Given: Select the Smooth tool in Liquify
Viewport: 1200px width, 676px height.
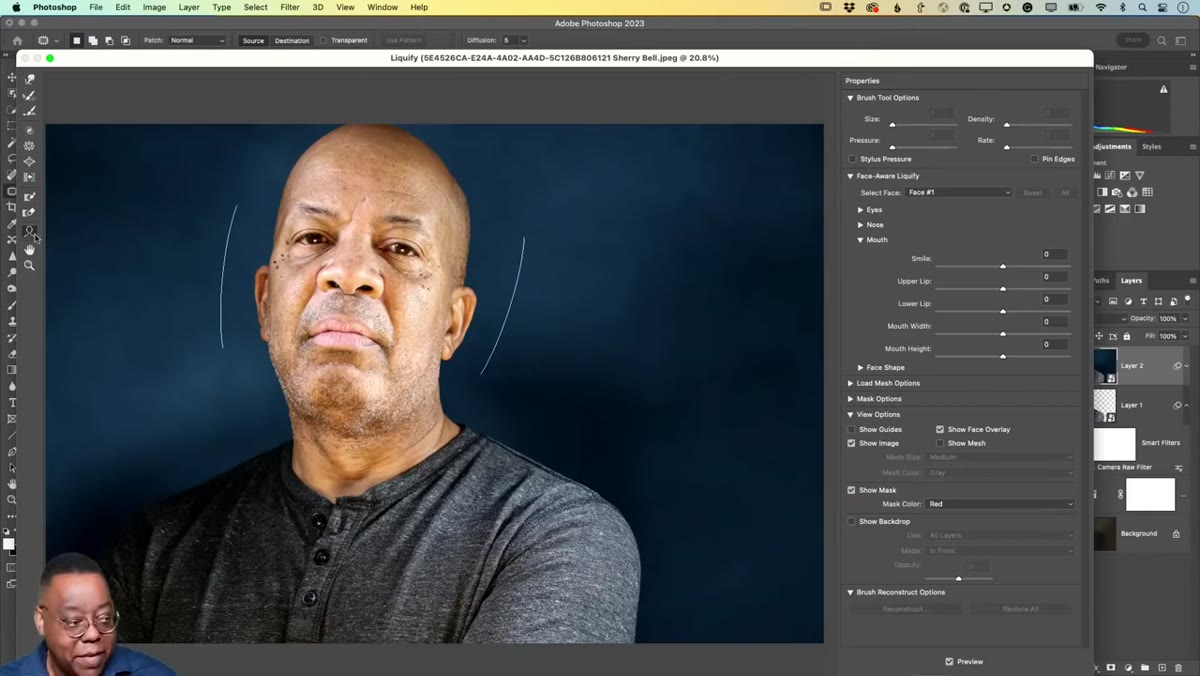Looking at the screenshot, I should pos(29,112).
